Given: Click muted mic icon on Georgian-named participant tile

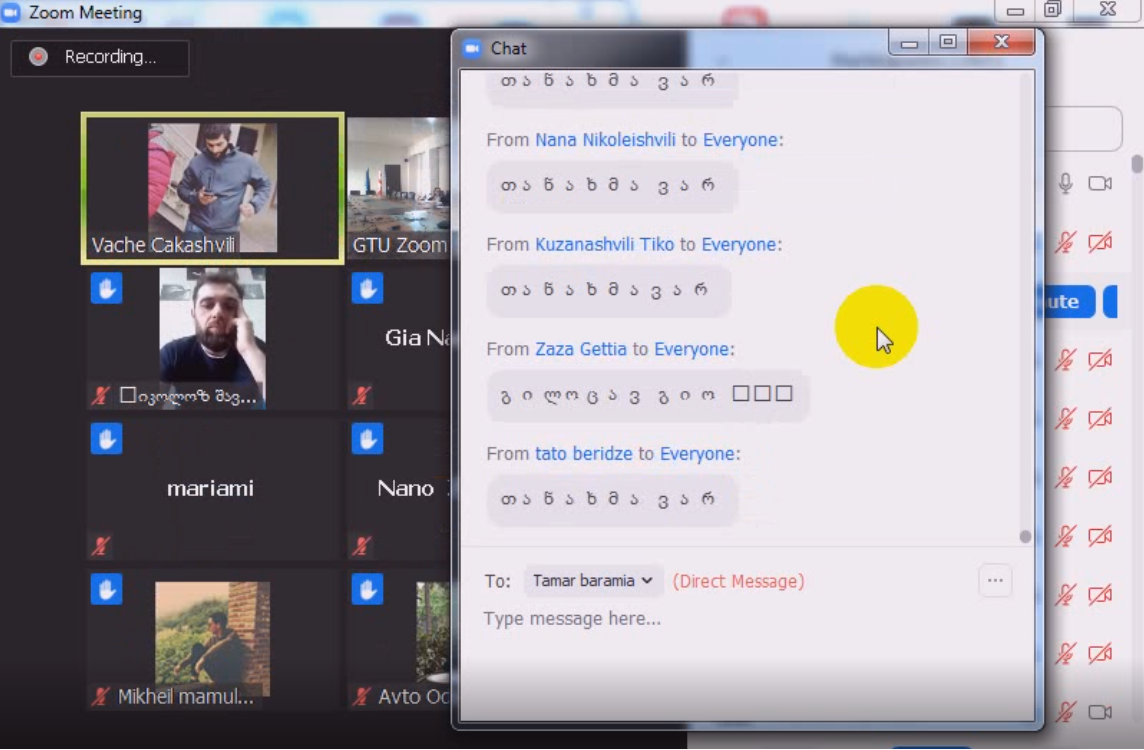Looking at the screenshot, I should (101, 395).
